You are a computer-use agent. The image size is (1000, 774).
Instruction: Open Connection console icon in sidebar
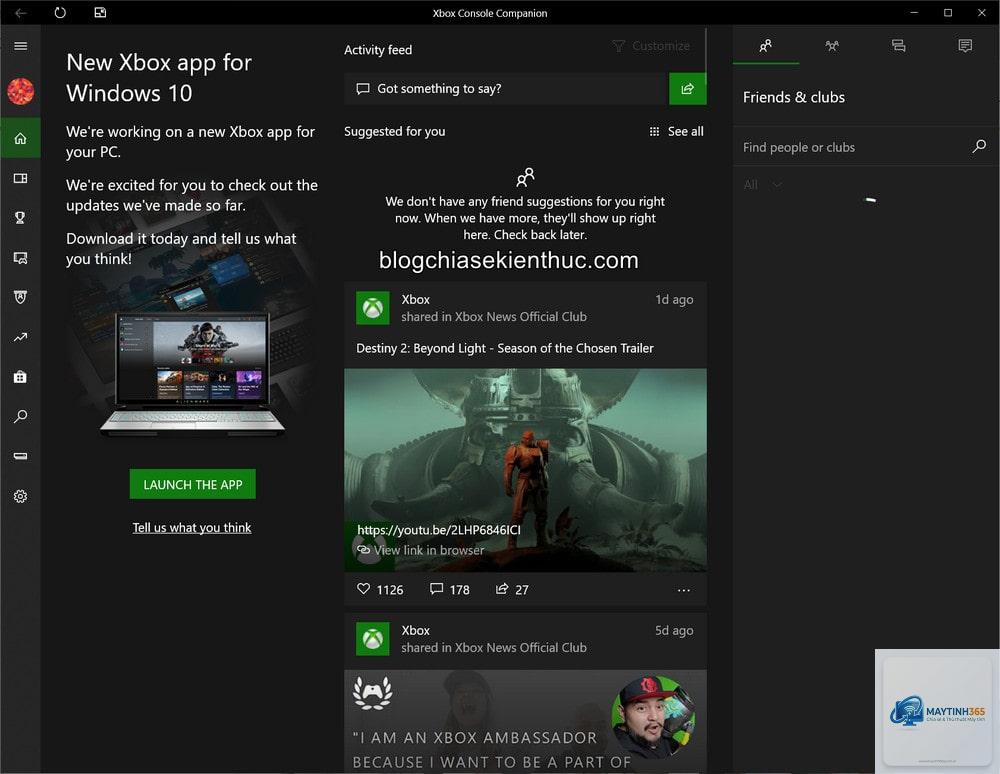point(20,456)
